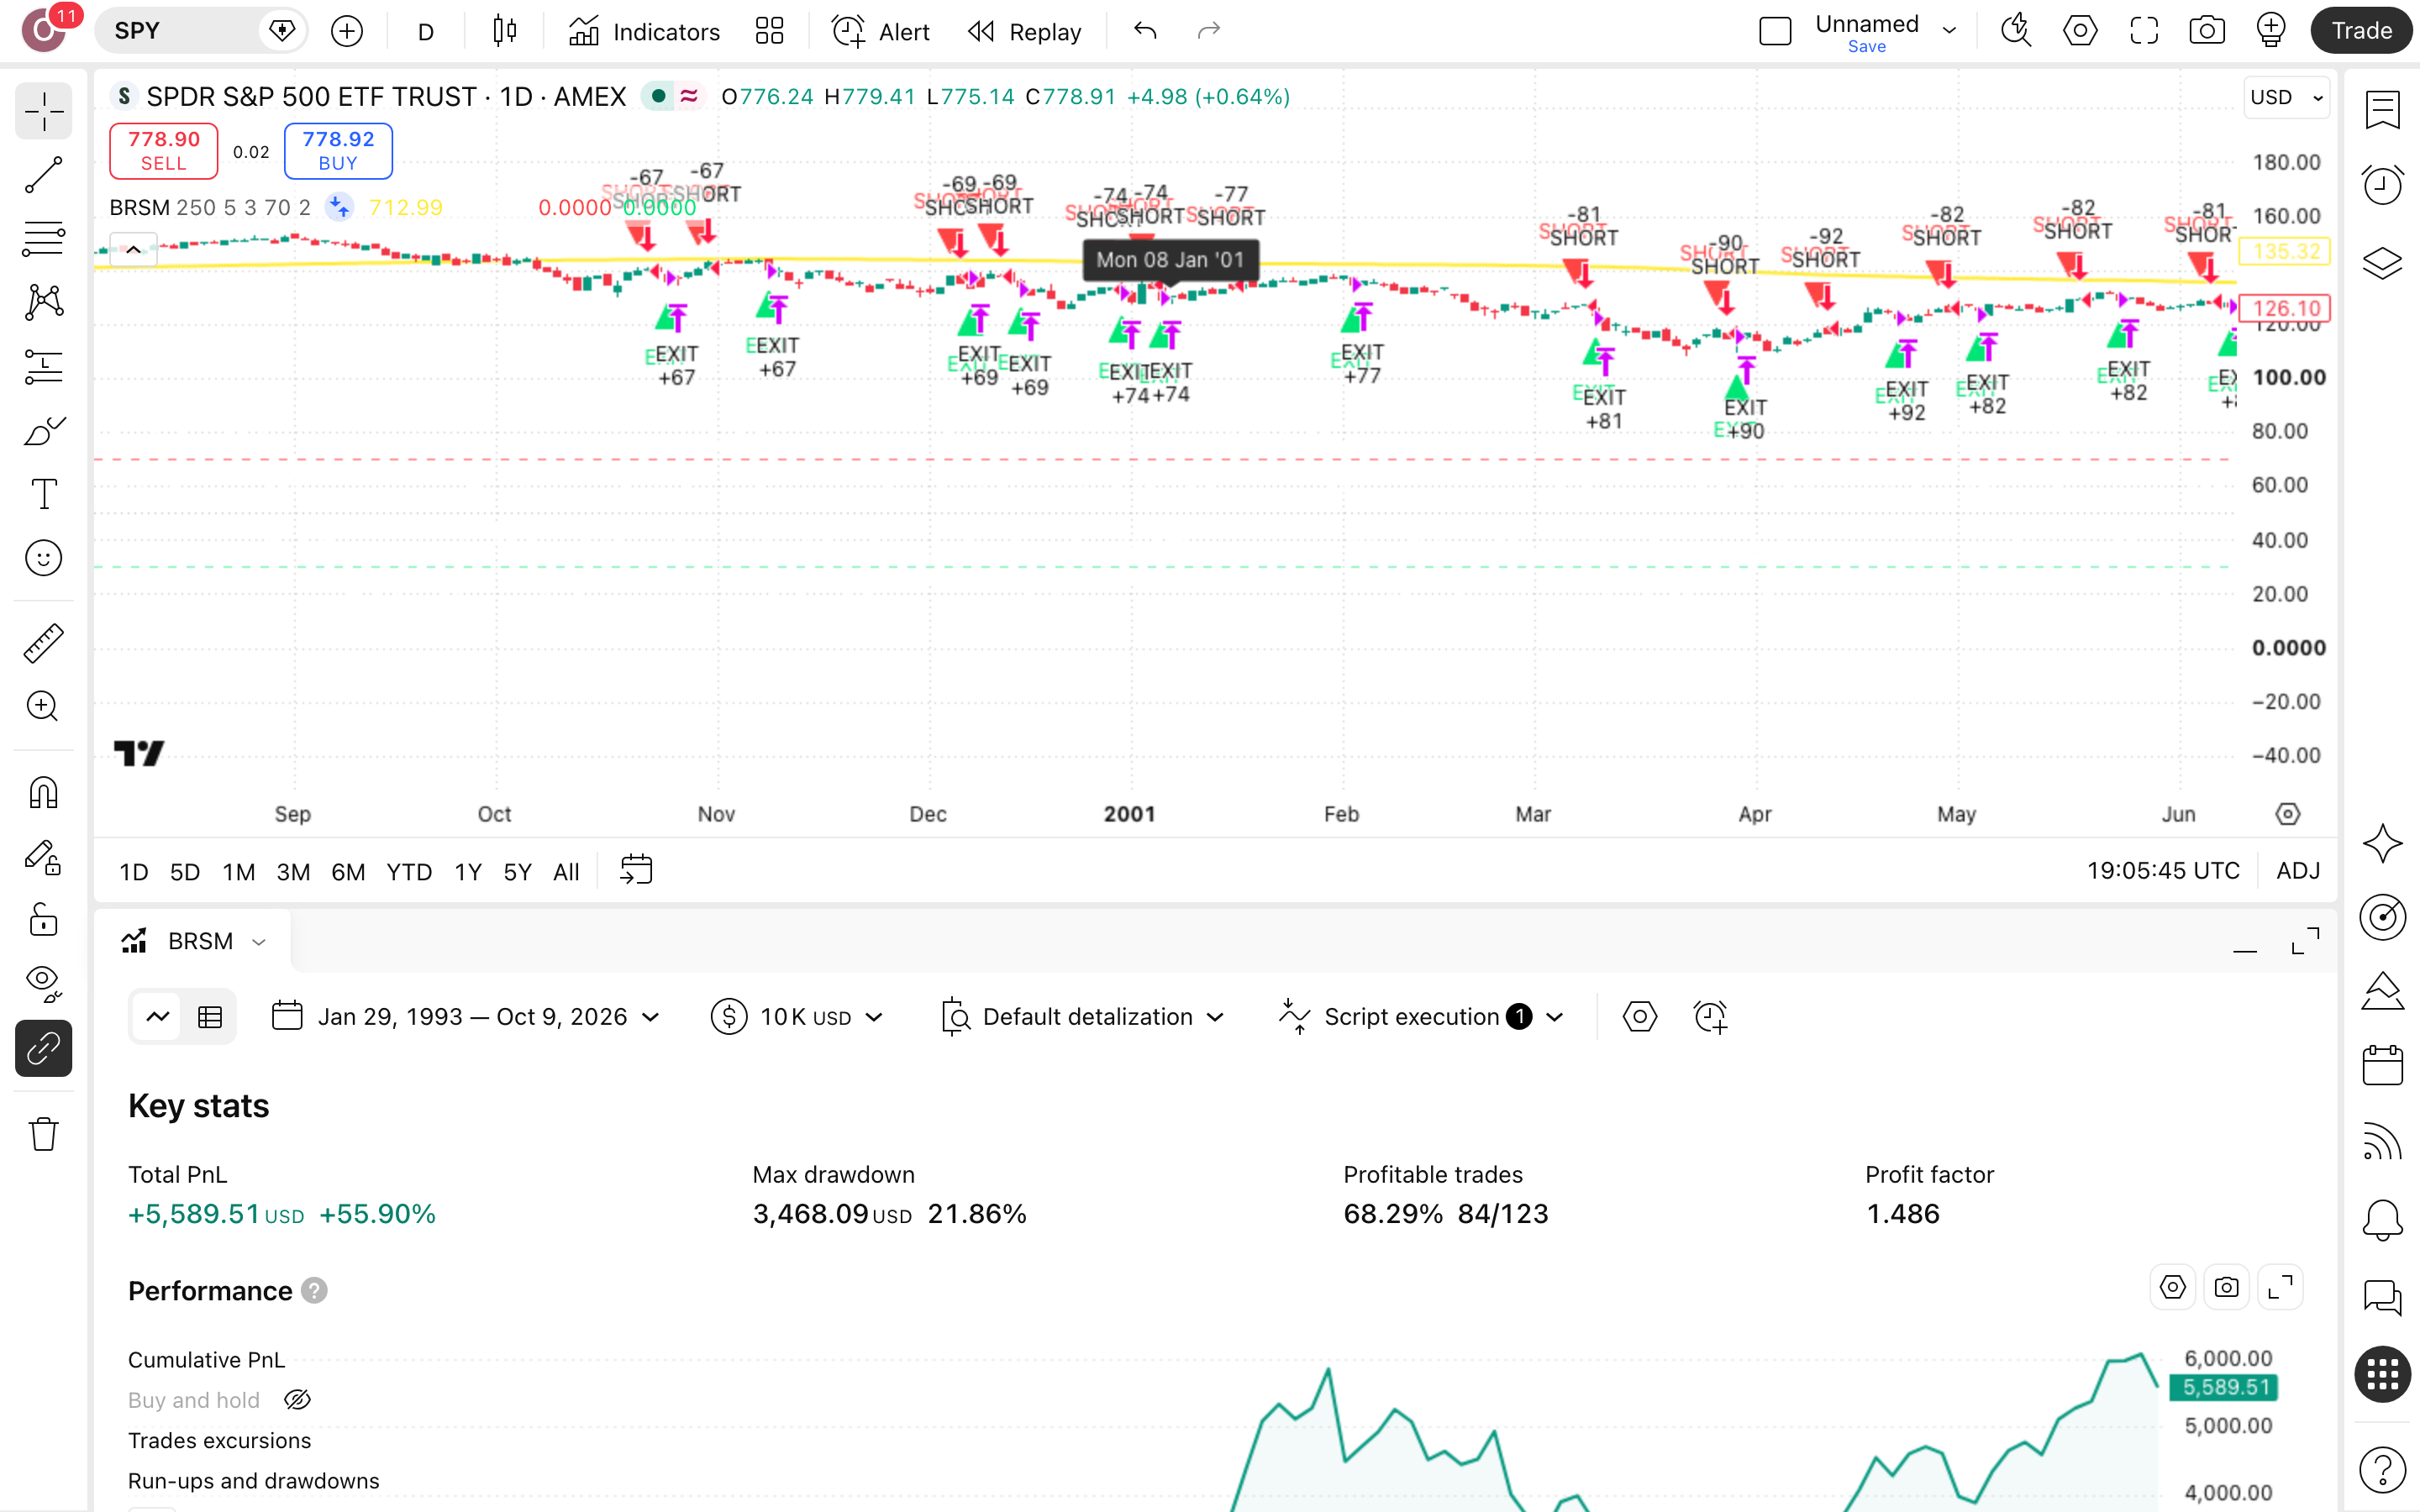The width and height of the screenshot is (2420, 1512).
Task: Enter fullscreen mode from top toolbar
Action: pyautogui.click(x=2144, y=31)
